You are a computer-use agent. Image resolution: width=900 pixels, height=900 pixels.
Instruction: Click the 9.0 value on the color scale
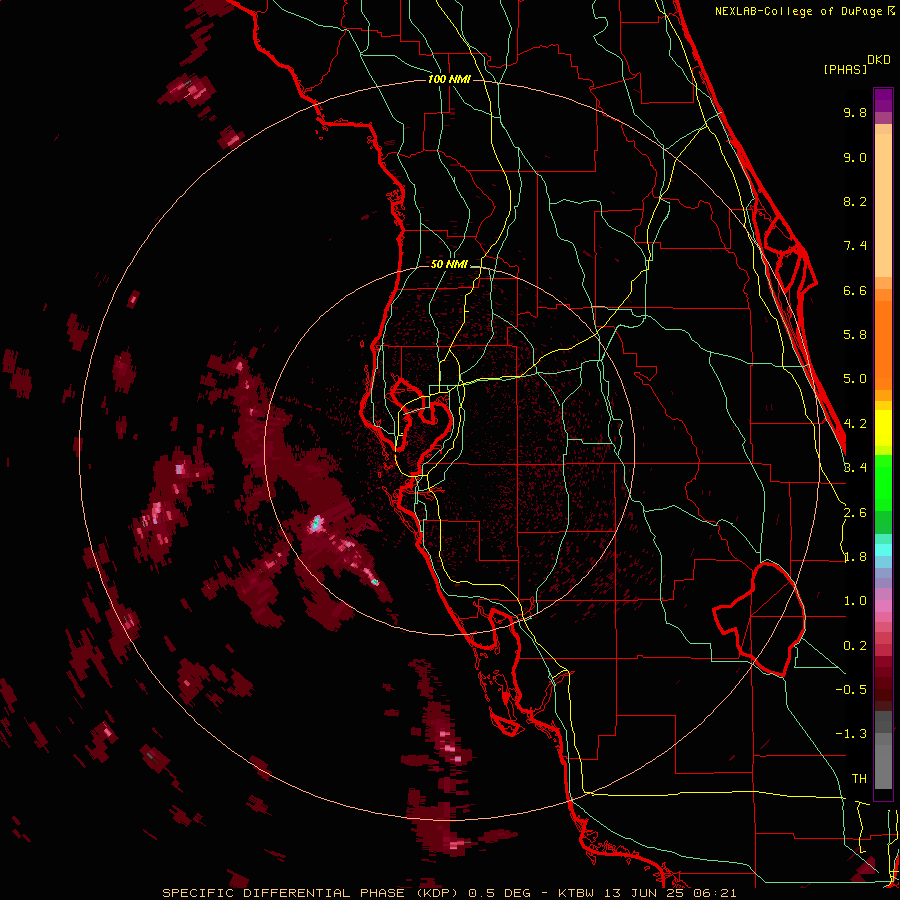[855, 158]
